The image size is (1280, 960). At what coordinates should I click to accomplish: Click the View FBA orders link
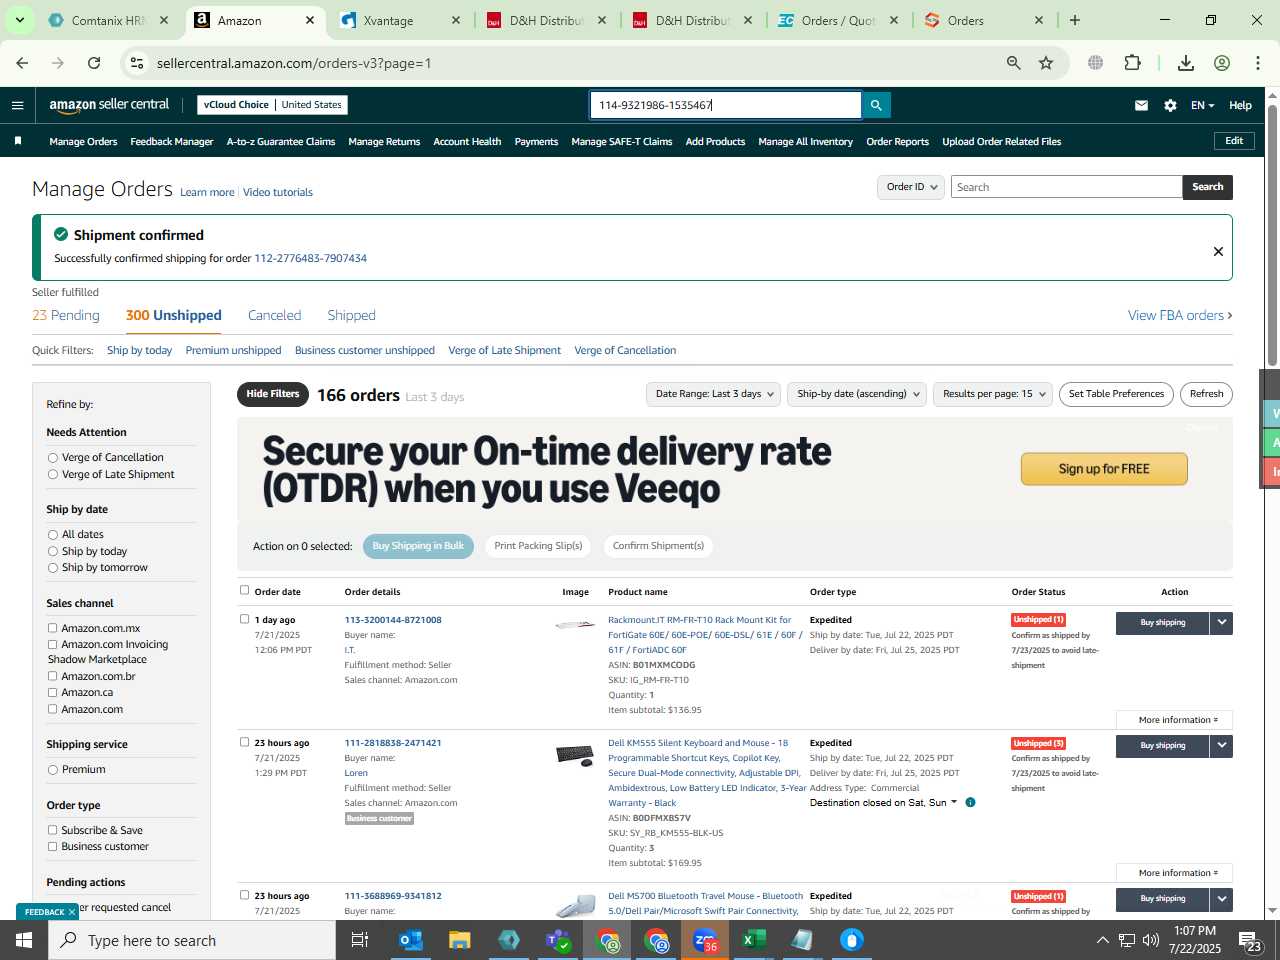tap(1180, 315)
